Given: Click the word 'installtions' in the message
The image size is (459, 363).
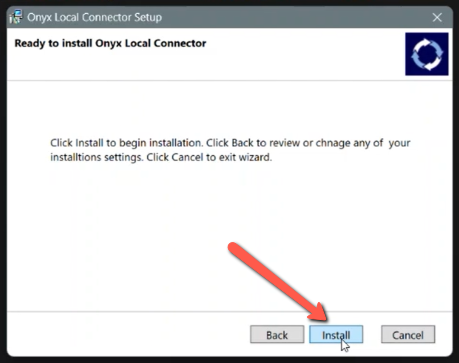Looking at the screenshot, I should 76,157.
